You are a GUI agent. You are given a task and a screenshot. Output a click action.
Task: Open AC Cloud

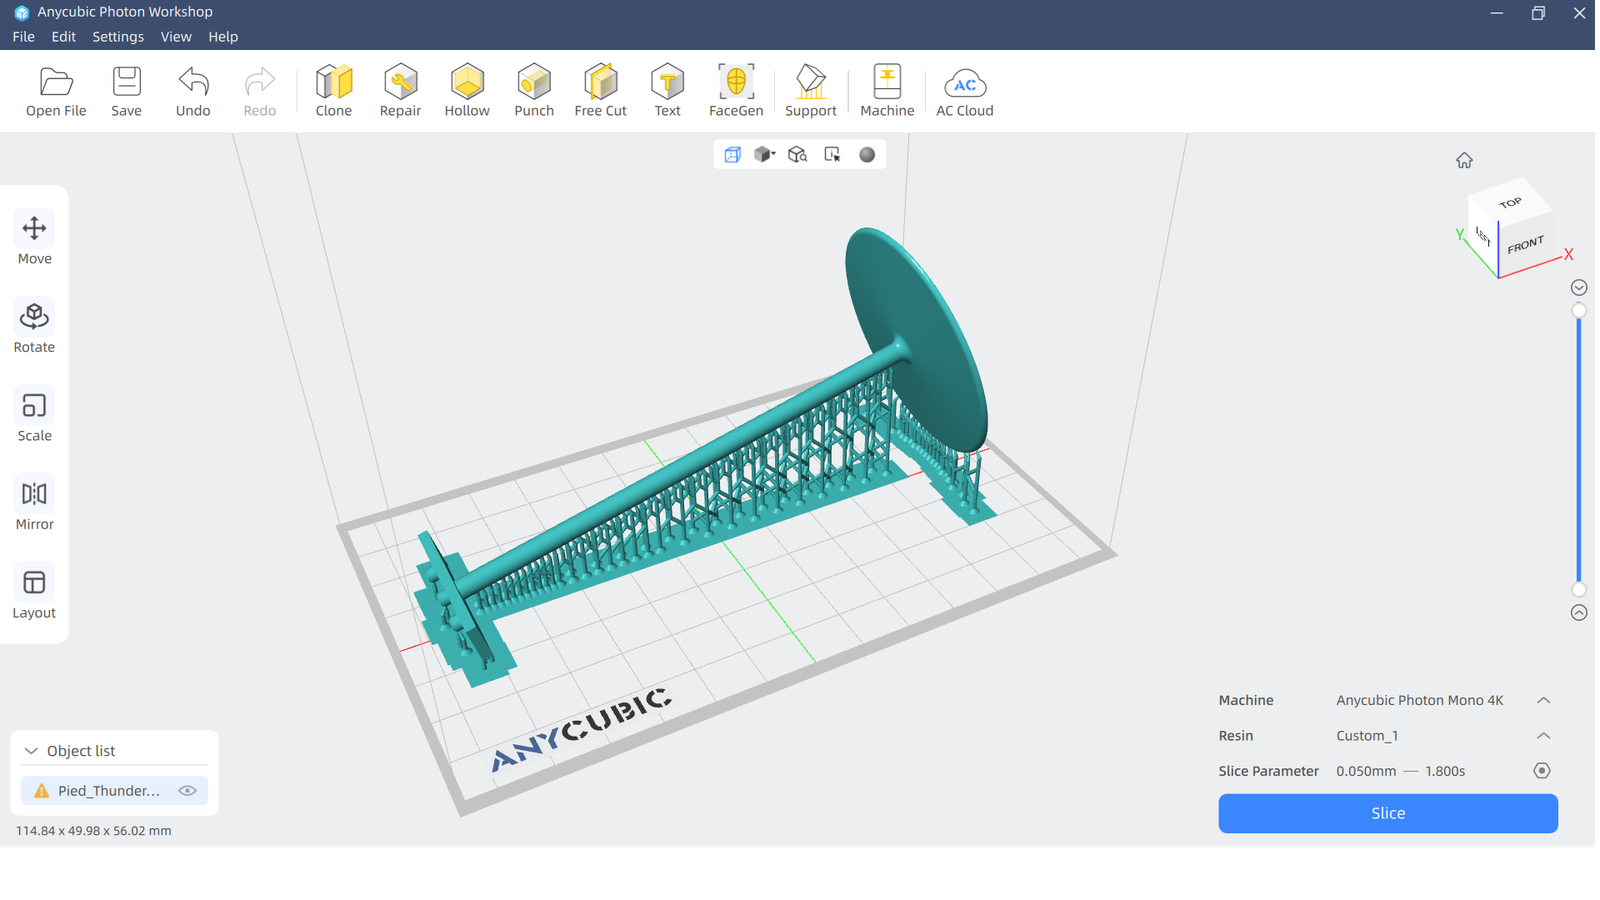965,91
